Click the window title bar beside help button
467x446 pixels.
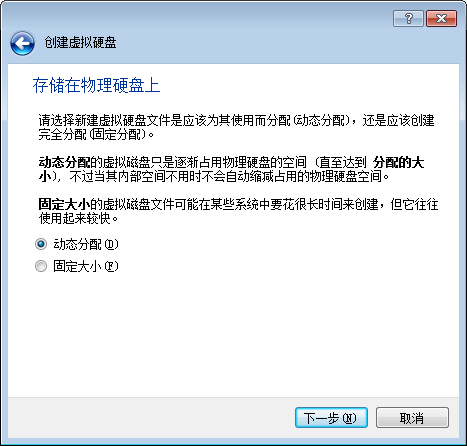coord(233,17)
